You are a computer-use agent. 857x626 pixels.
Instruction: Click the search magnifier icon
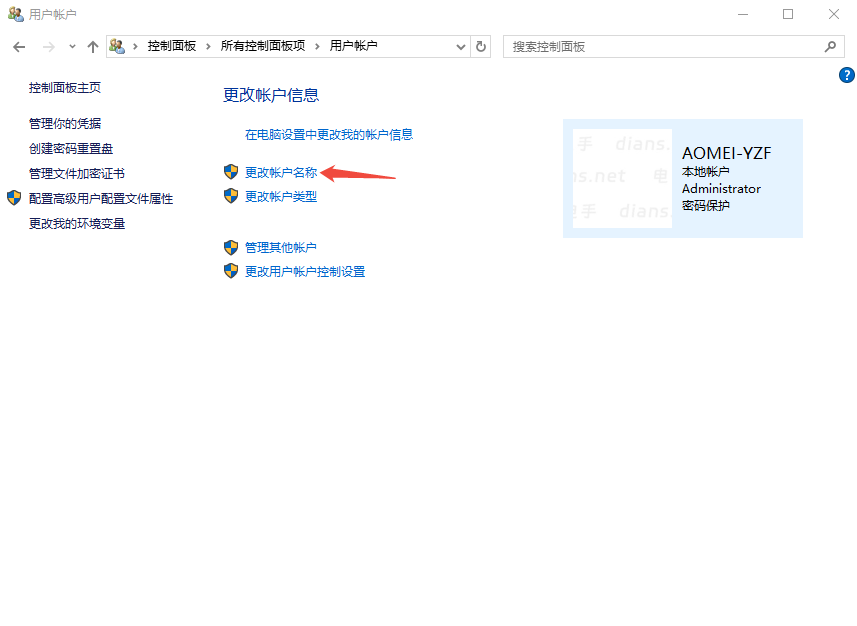pos(831,46)
